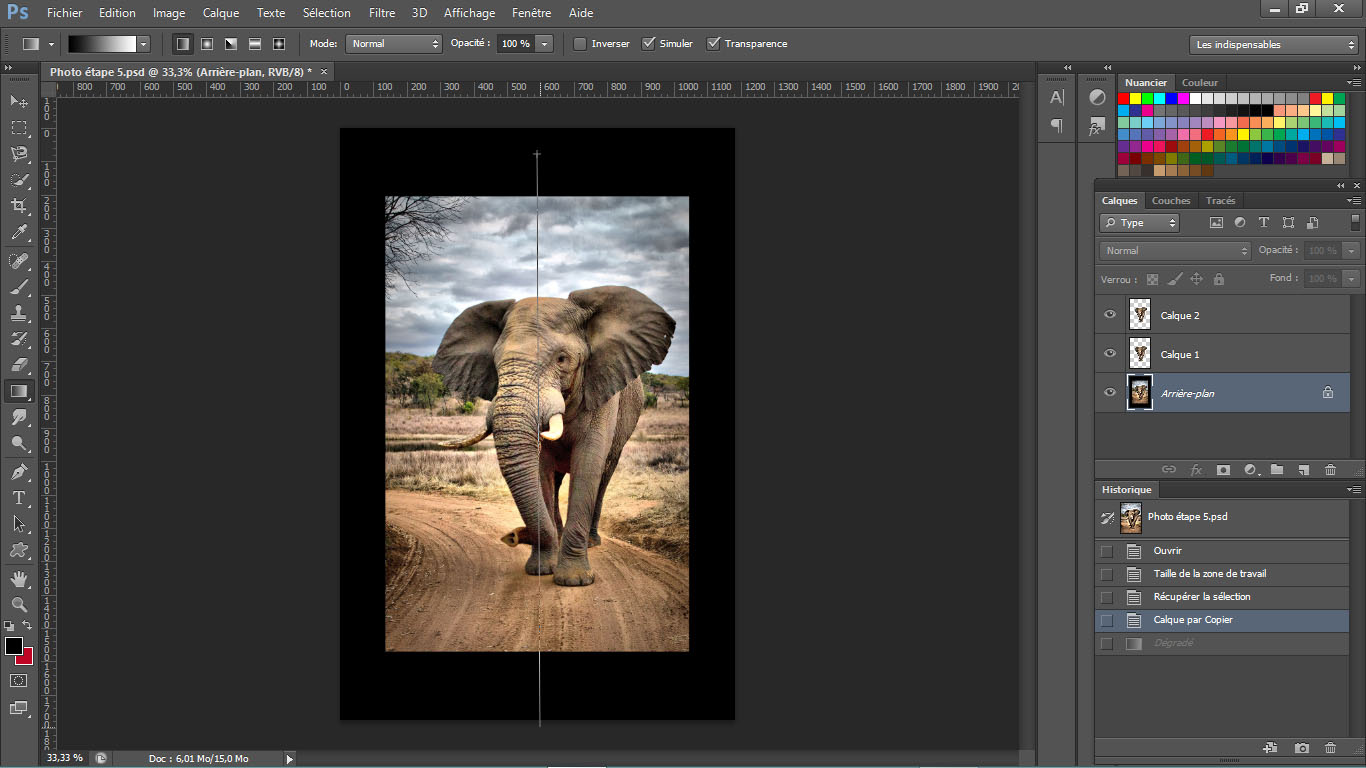Select the Lasso tool
The height and width of the screenshot is (768, 1366).
pos(18,154)
